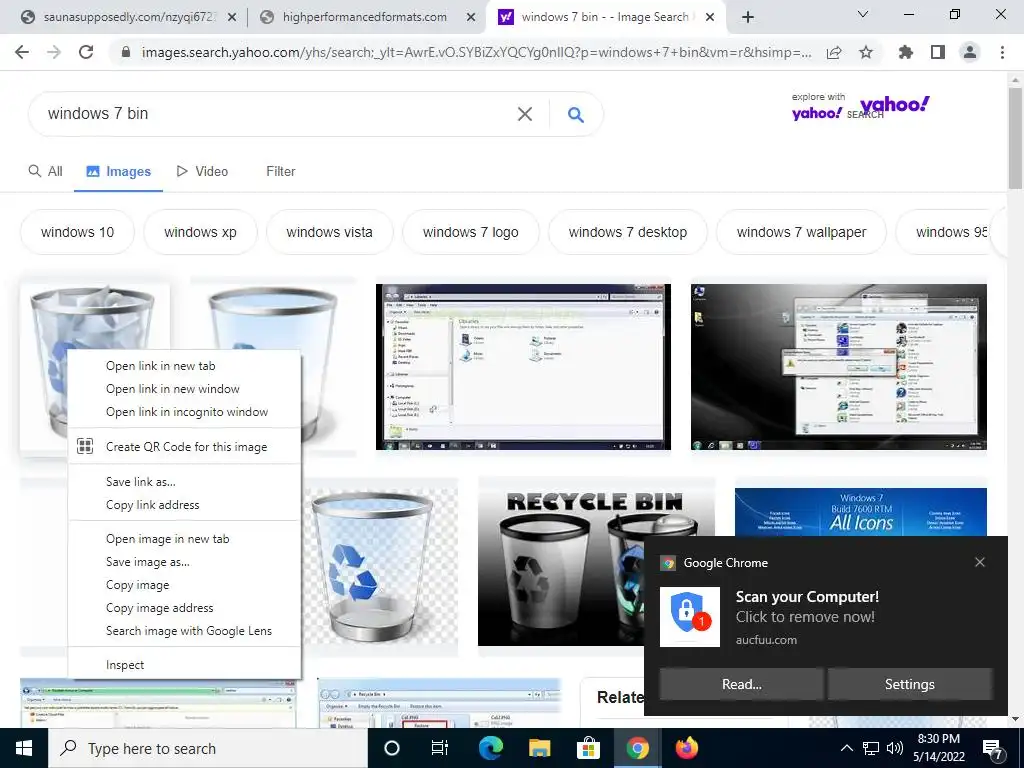Switch to the highperformancedformats.com tab
This screenshot has width=1024, height=768.
pyautogui.click(x=364, y=18)
